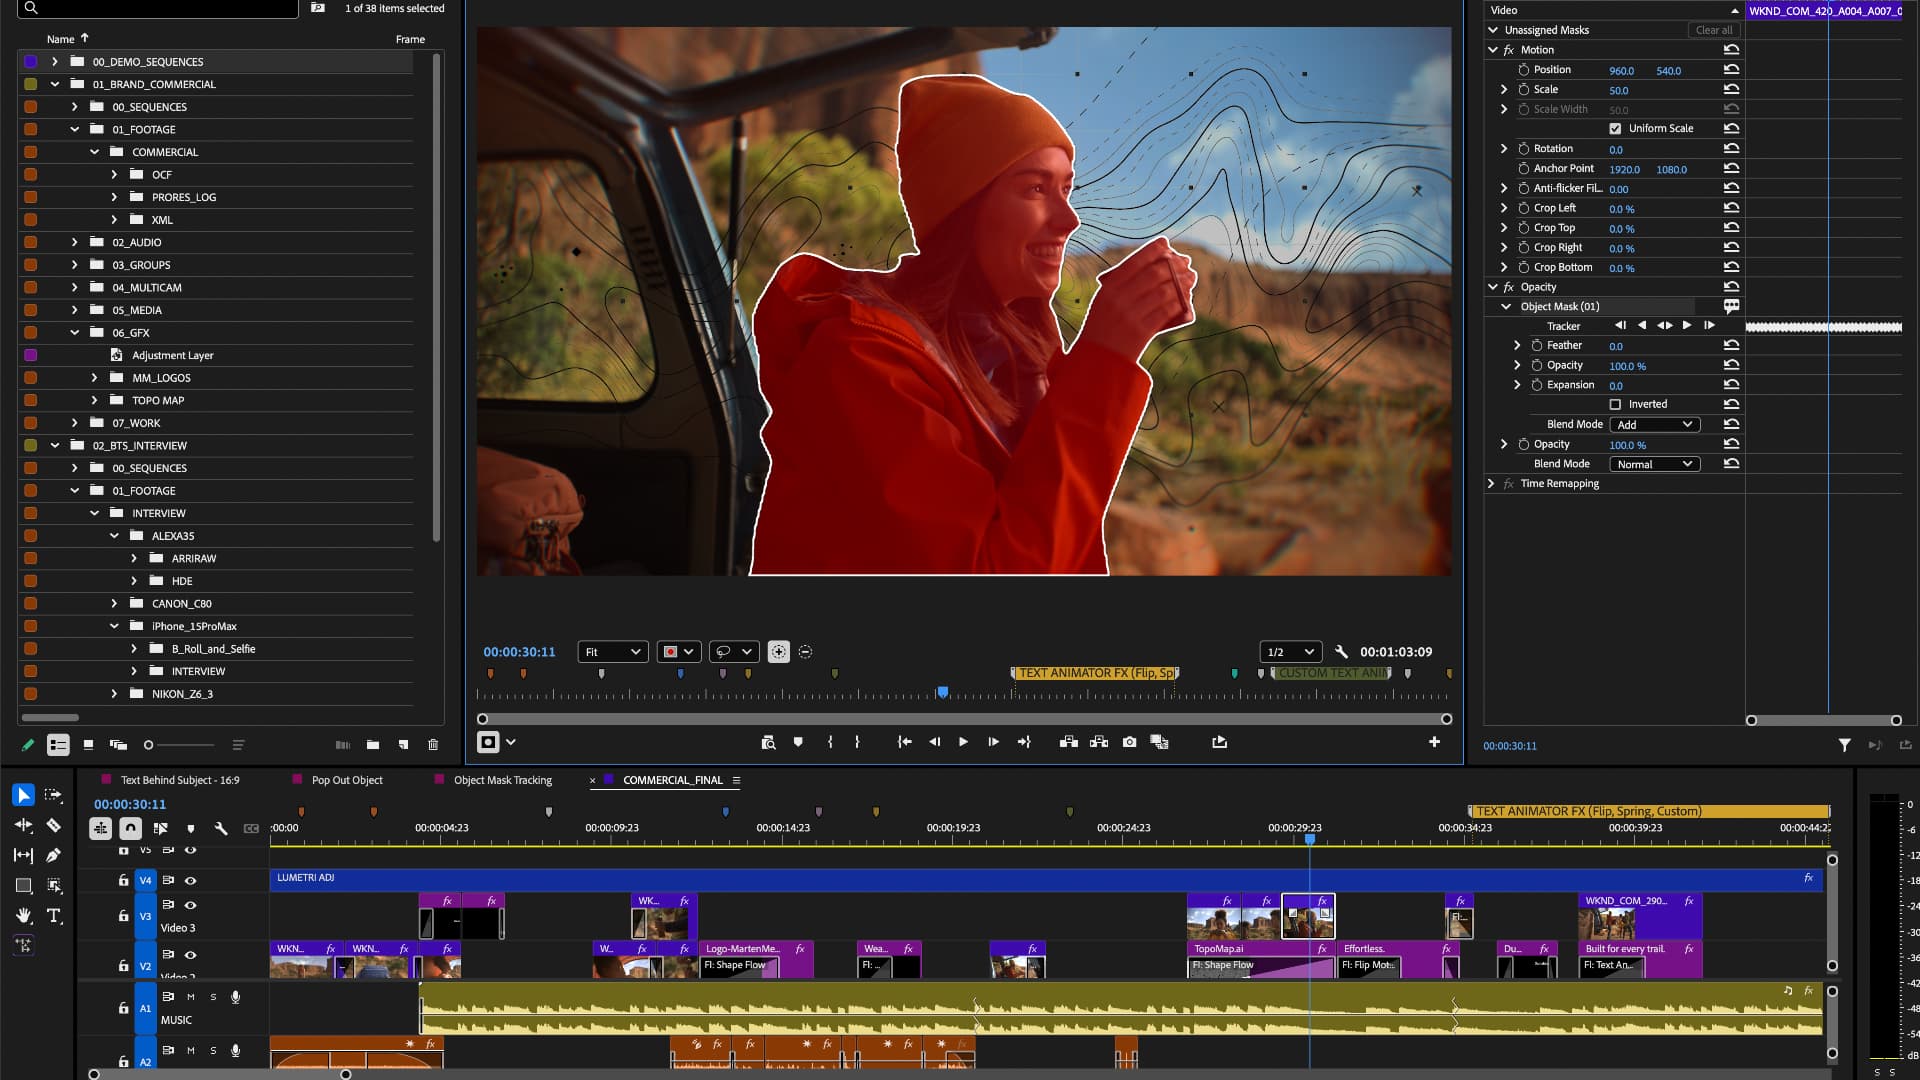Change playback resolution via the 1/2 dropdown
The image size is (1920, 1080).
coord(1290,651)
